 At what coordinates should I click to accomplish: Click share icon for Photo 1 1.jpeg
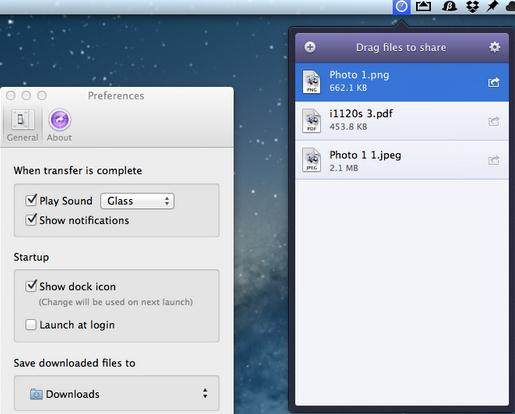(494, 160)
